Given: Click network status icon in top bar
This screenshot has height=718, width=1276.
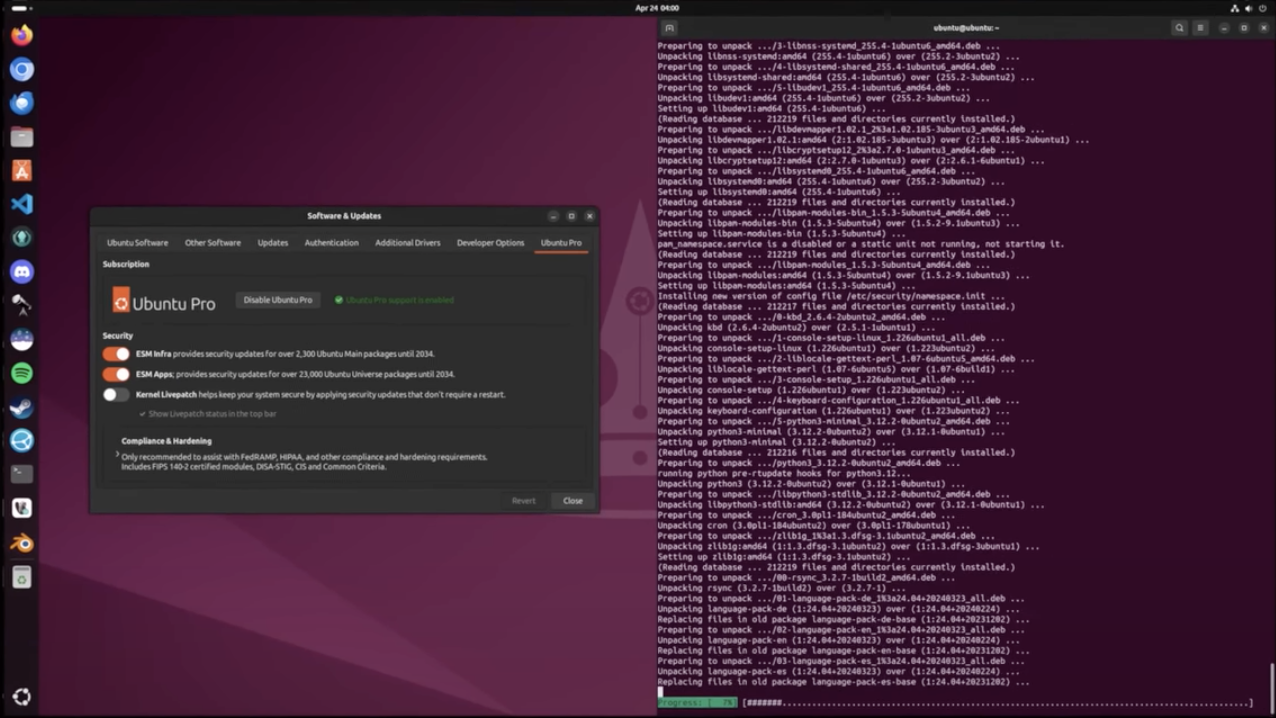Looking at the screenshot, I should point(1234,8).
